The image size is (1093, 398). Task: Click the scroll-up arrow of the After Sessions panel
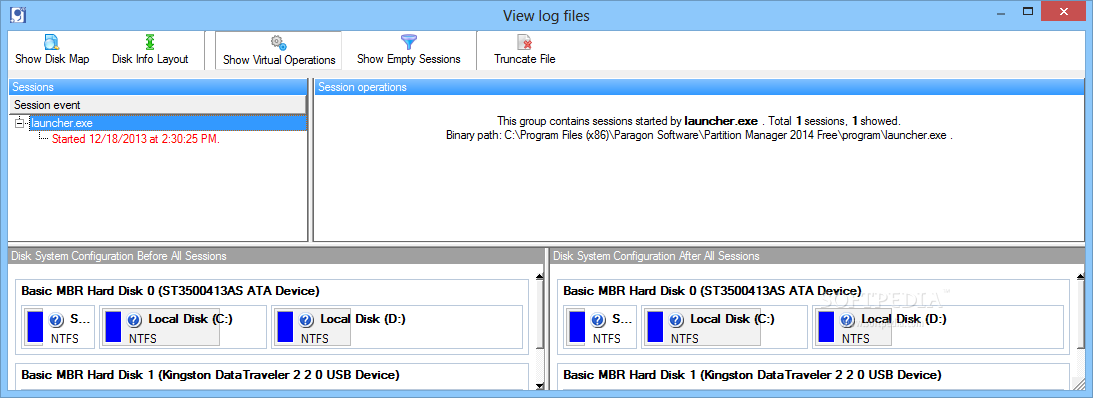(x=1080, y=277)
